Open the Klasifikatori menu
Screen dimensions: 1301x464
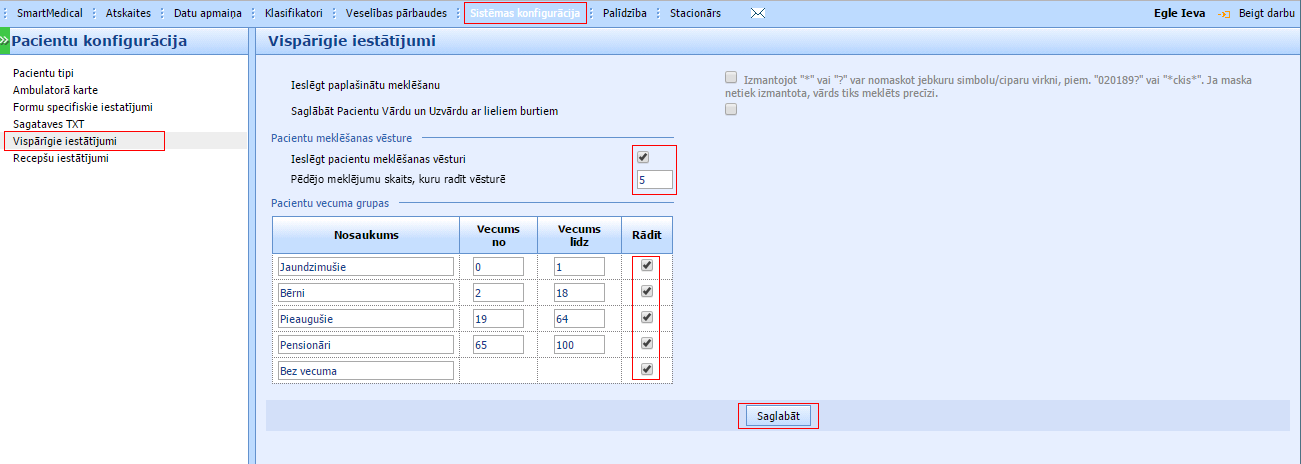[293, 14]
